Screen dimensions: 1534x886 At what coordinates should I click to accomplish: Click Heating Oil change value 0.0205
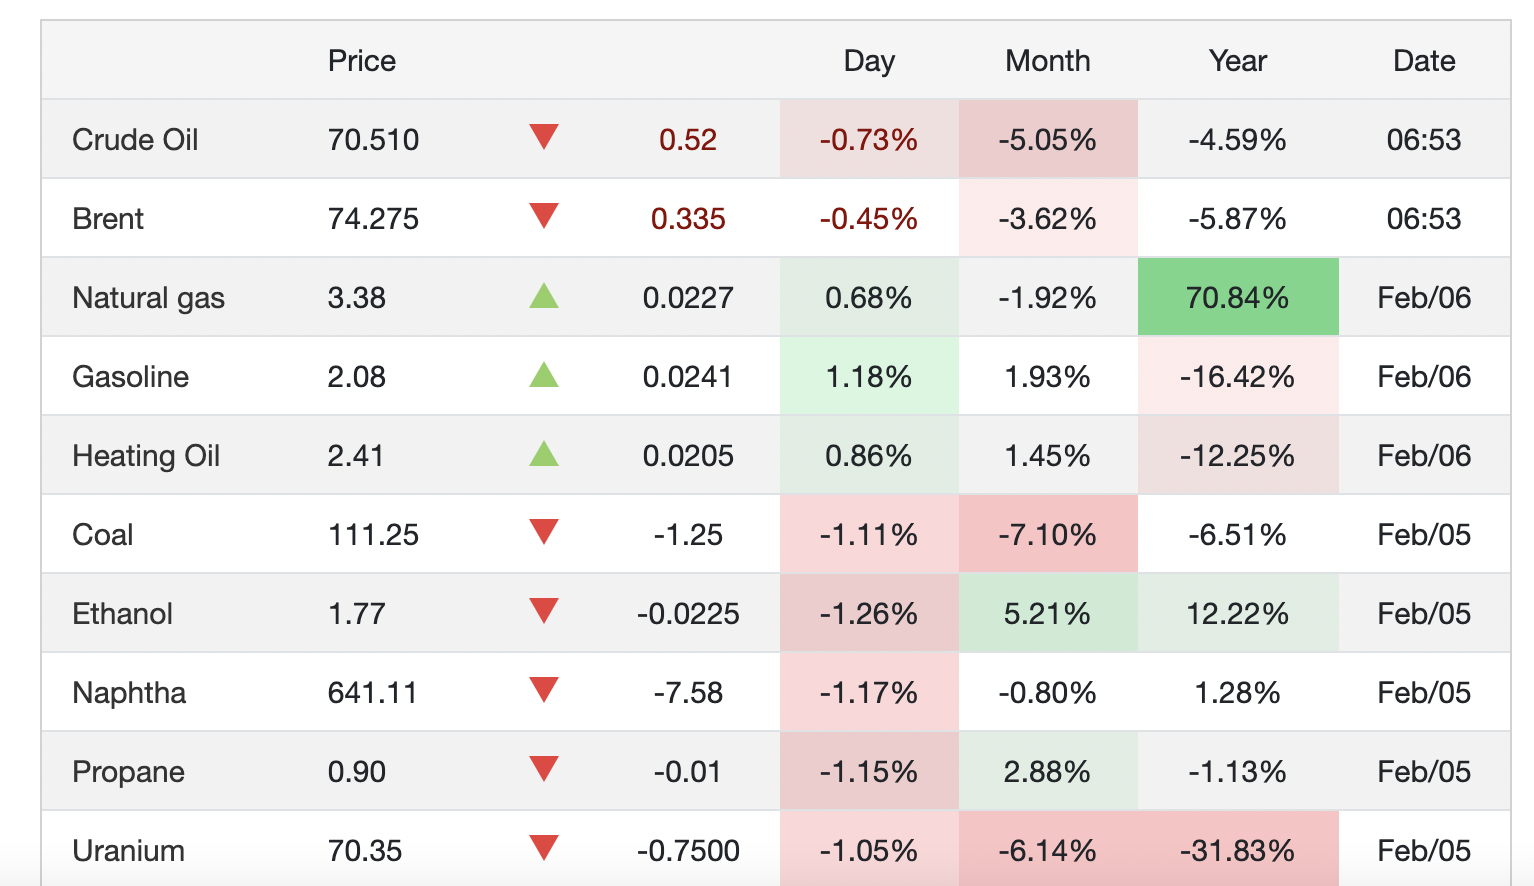[688, 455]
